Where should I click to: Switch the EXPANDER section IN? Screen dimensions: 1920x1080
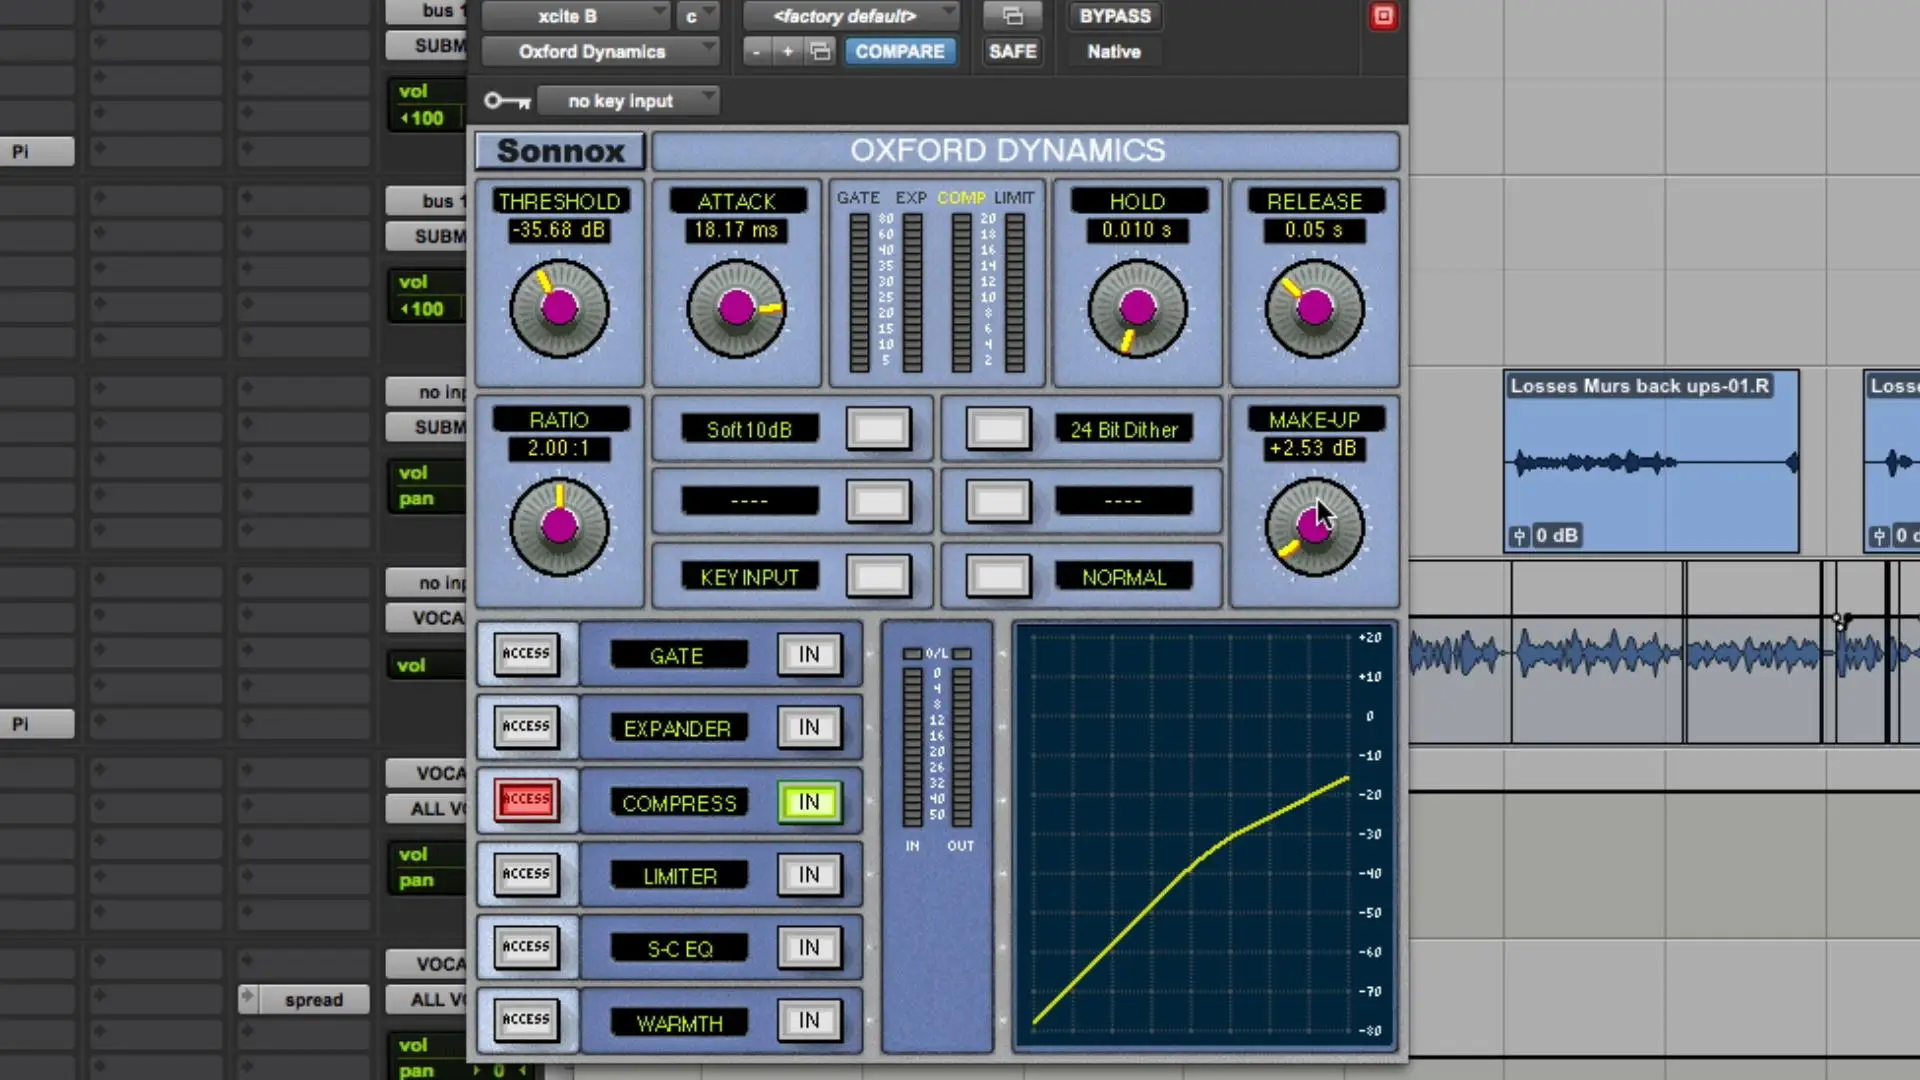pos(809,728)
